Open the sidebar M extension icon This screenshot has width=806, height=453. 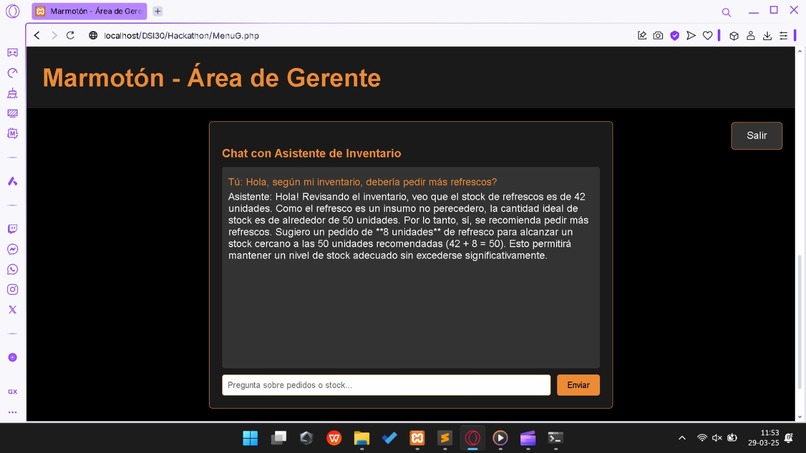(12, 134)
